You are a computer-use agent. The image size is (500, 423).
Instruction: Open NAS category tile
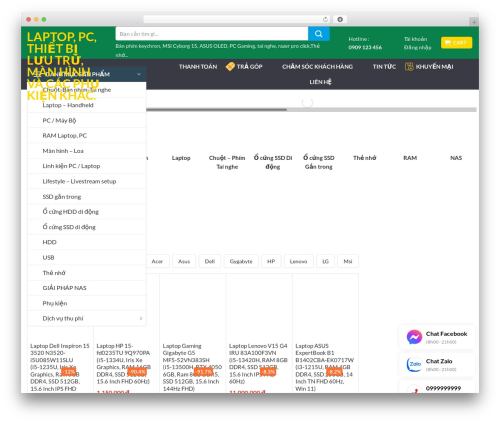(456, 158)
